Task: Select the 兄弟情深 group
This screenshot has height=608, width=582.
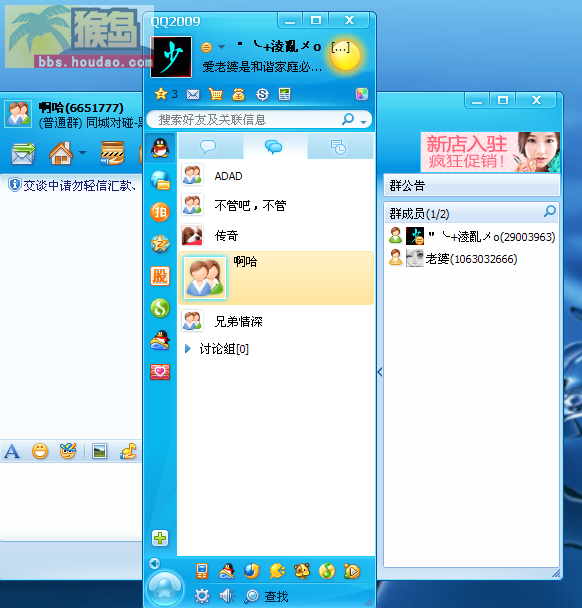Action: pyautogui.click(x=276, y=321)
